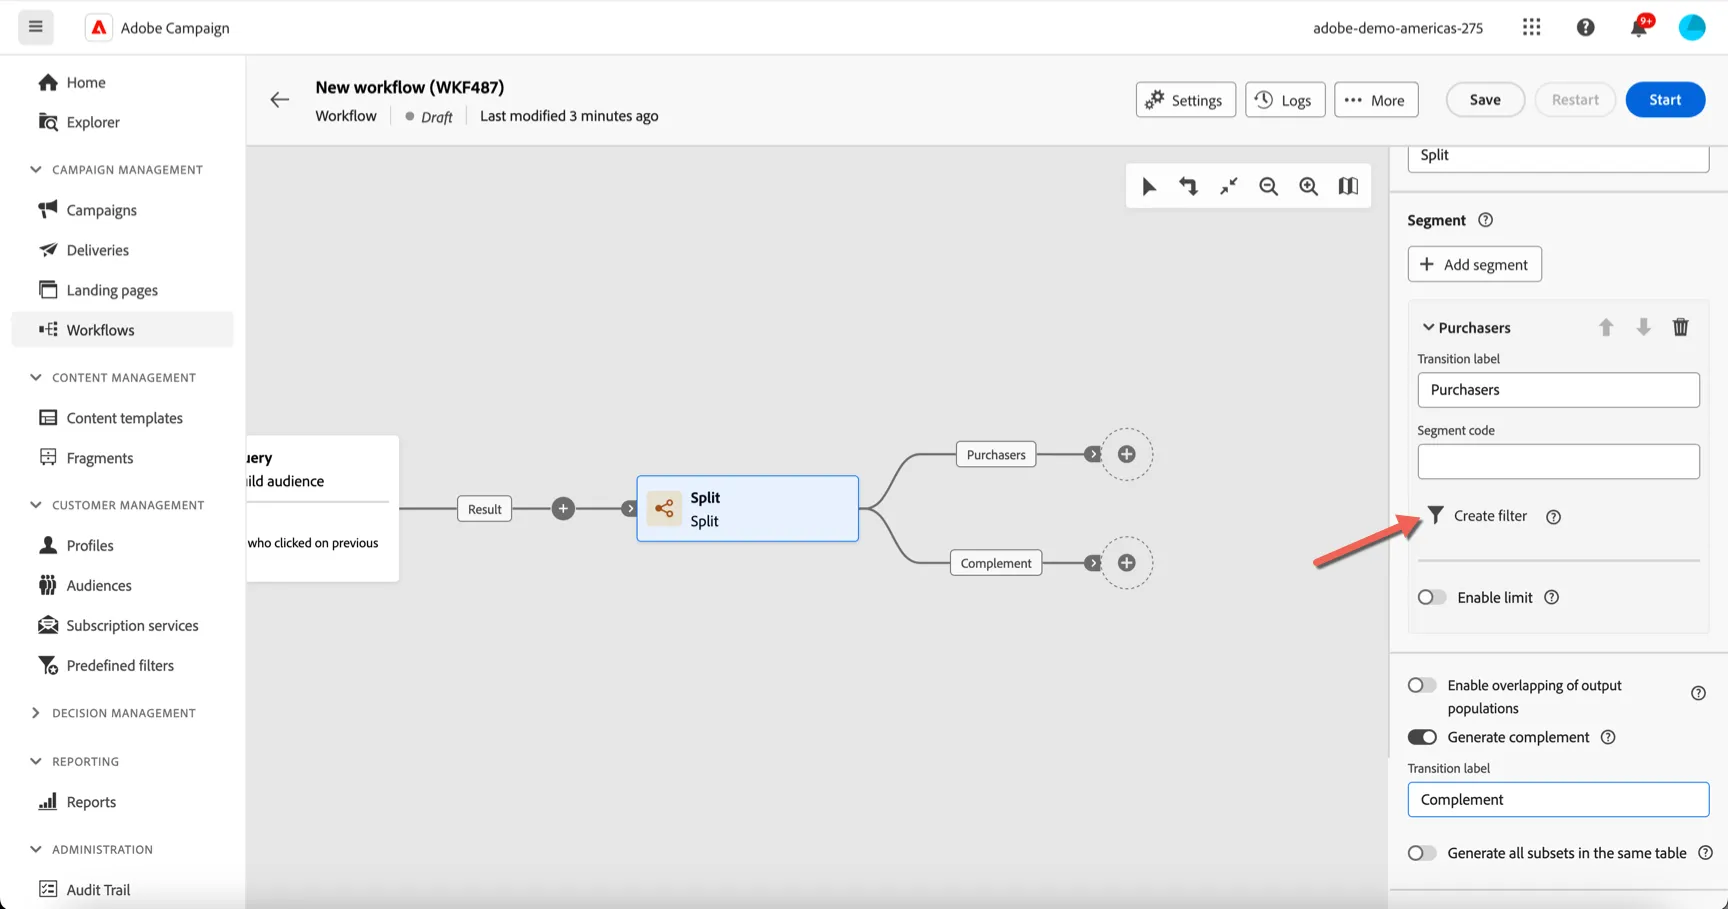Click the Start button
The image size is (1728, 909).
pyautogui.click(x=1665, y=99)
